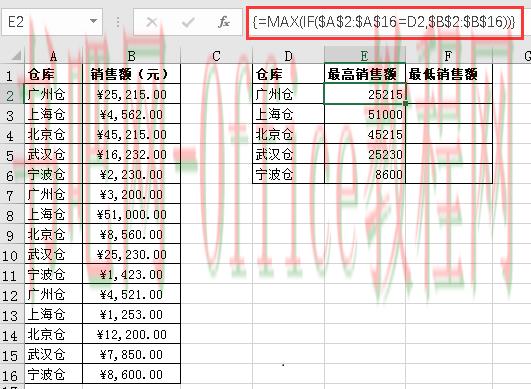Select cell D1 仓库 header

[289, 74]
